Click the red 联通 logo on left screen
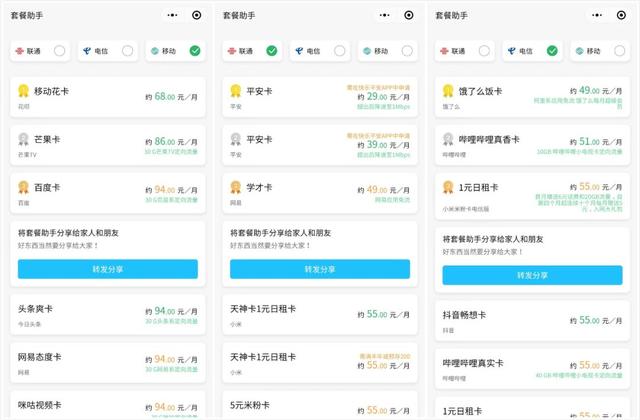Screen dimensions: 640x420 [x=20, y=51]
